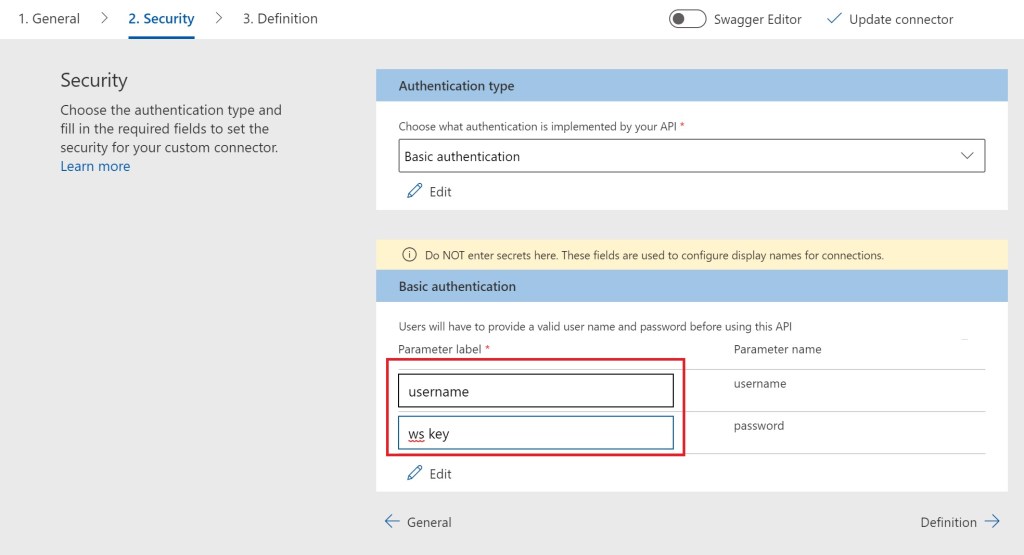Click the Update connector button label

pyautogui.click(x=901, y=19)
